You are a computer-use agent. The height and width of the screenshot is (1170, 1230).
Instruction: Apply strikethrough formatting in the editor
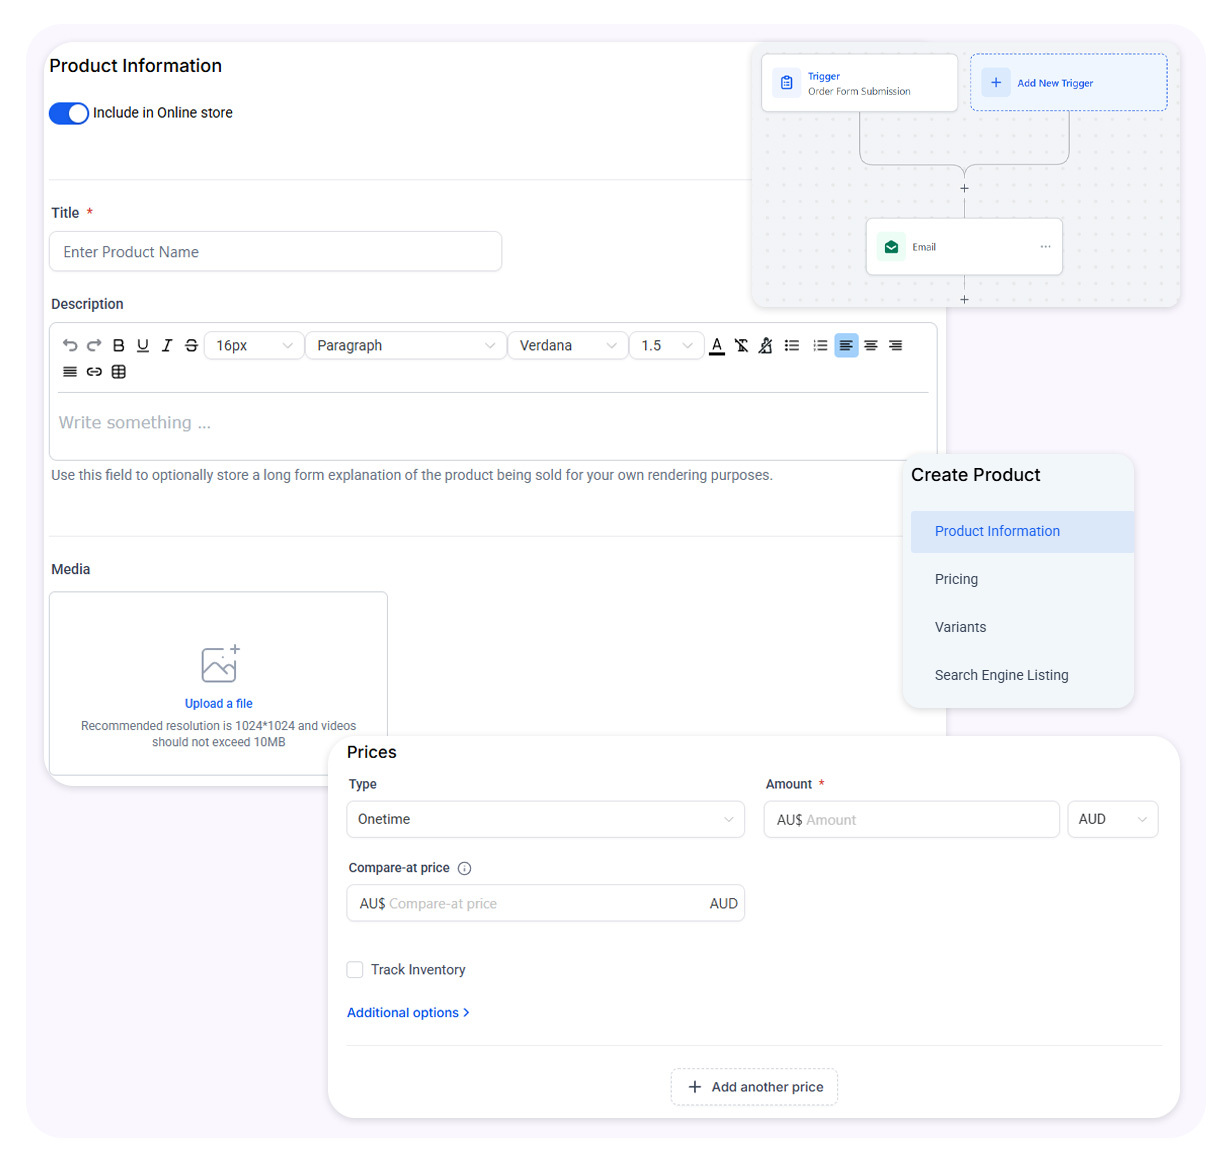pos(191,345)
